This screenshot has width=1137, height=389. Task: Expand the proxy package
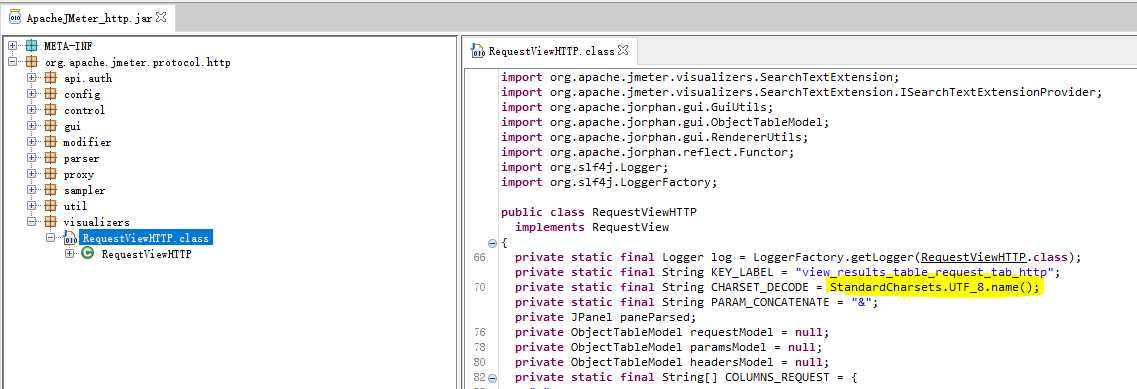(x=31, y=173)
